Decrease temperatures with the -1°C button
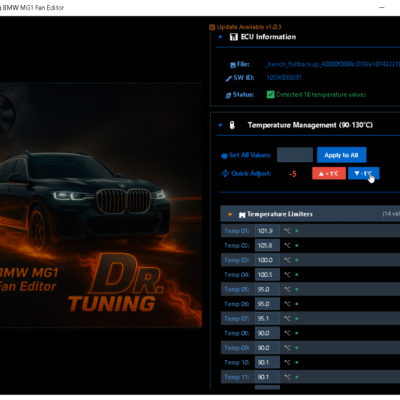 363,173
